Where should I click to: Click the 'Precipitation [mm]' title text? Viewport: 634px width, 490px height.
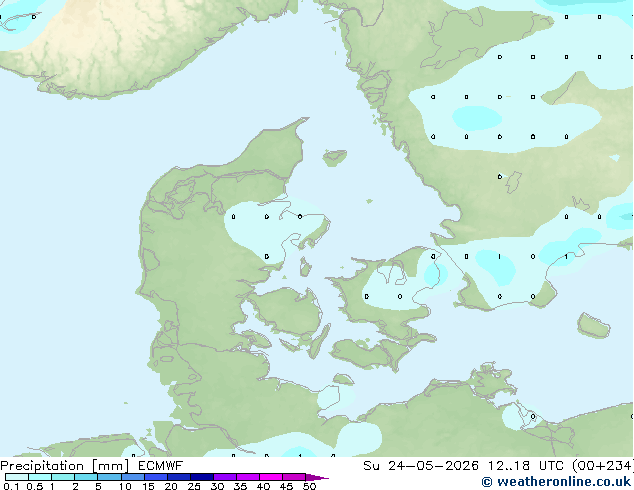[x=65, y=466]
